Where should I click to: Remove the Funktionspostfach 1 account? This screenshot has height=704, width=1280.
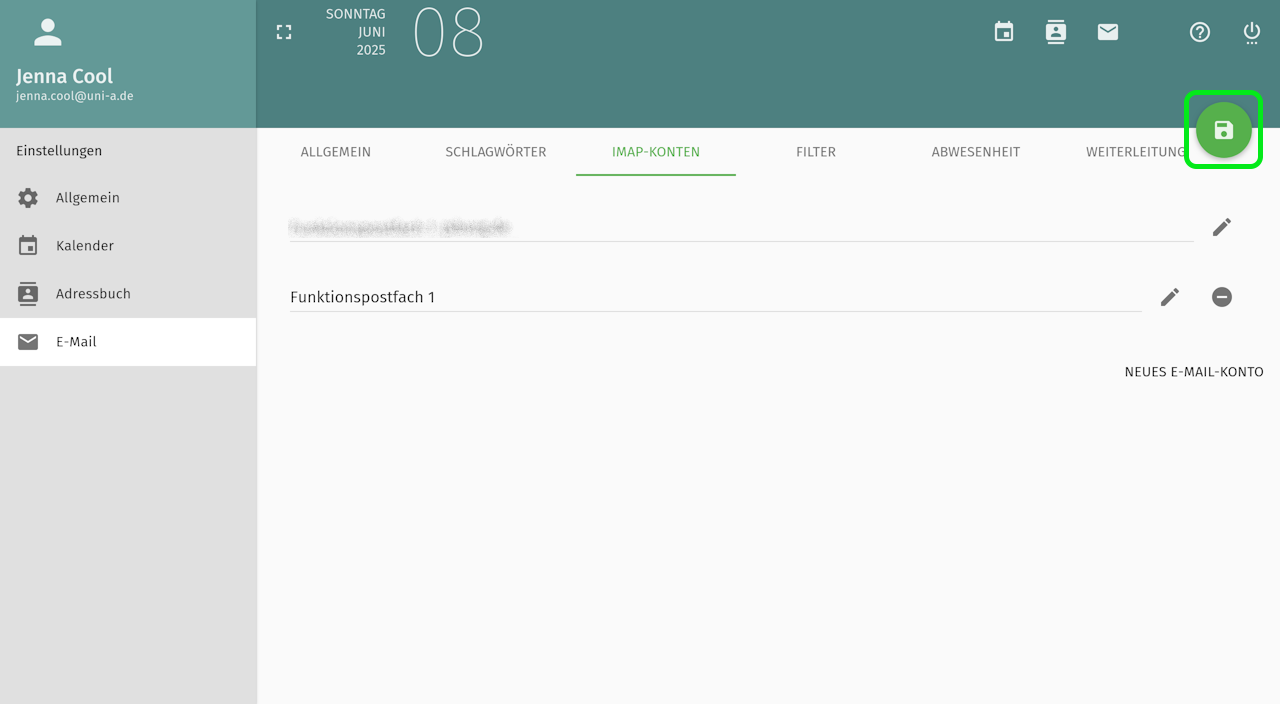tap(1222, 297)
